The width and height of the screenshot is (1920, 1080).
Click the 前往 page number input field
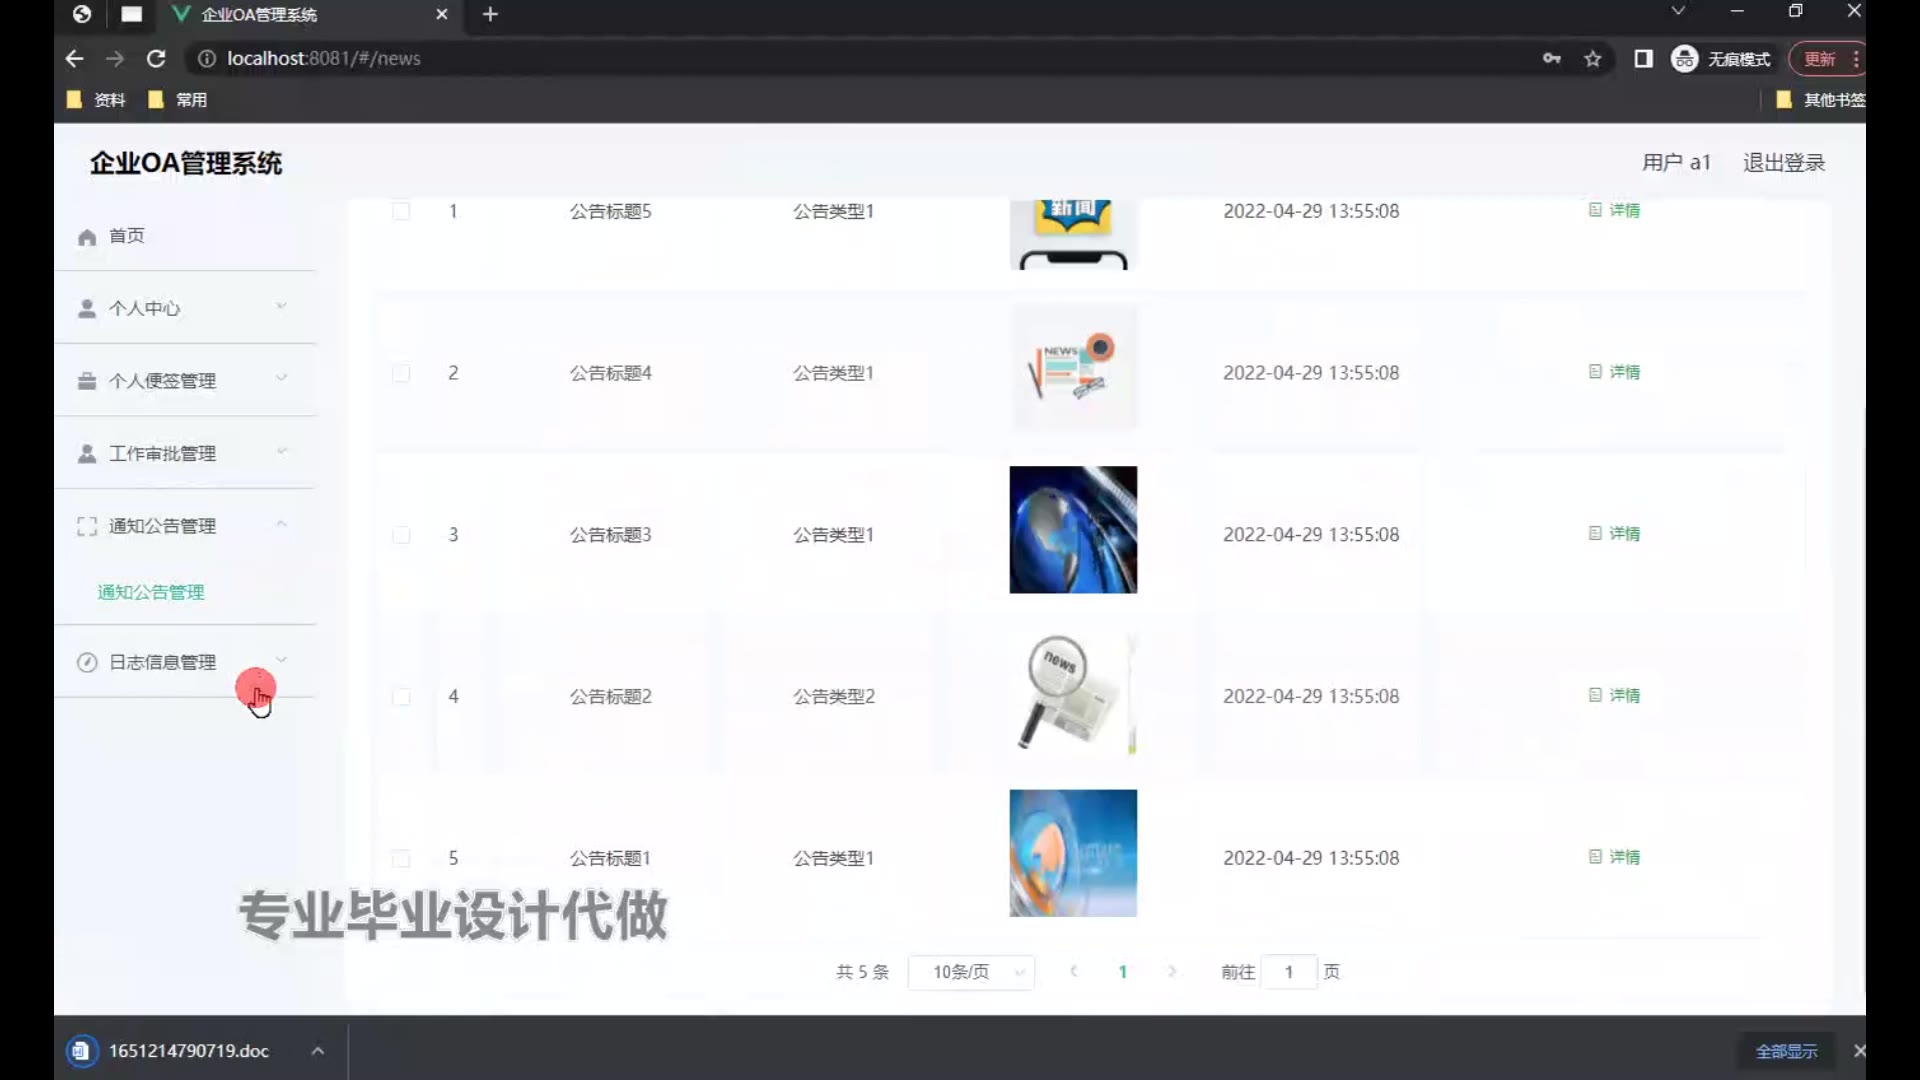pos(1288,972)
